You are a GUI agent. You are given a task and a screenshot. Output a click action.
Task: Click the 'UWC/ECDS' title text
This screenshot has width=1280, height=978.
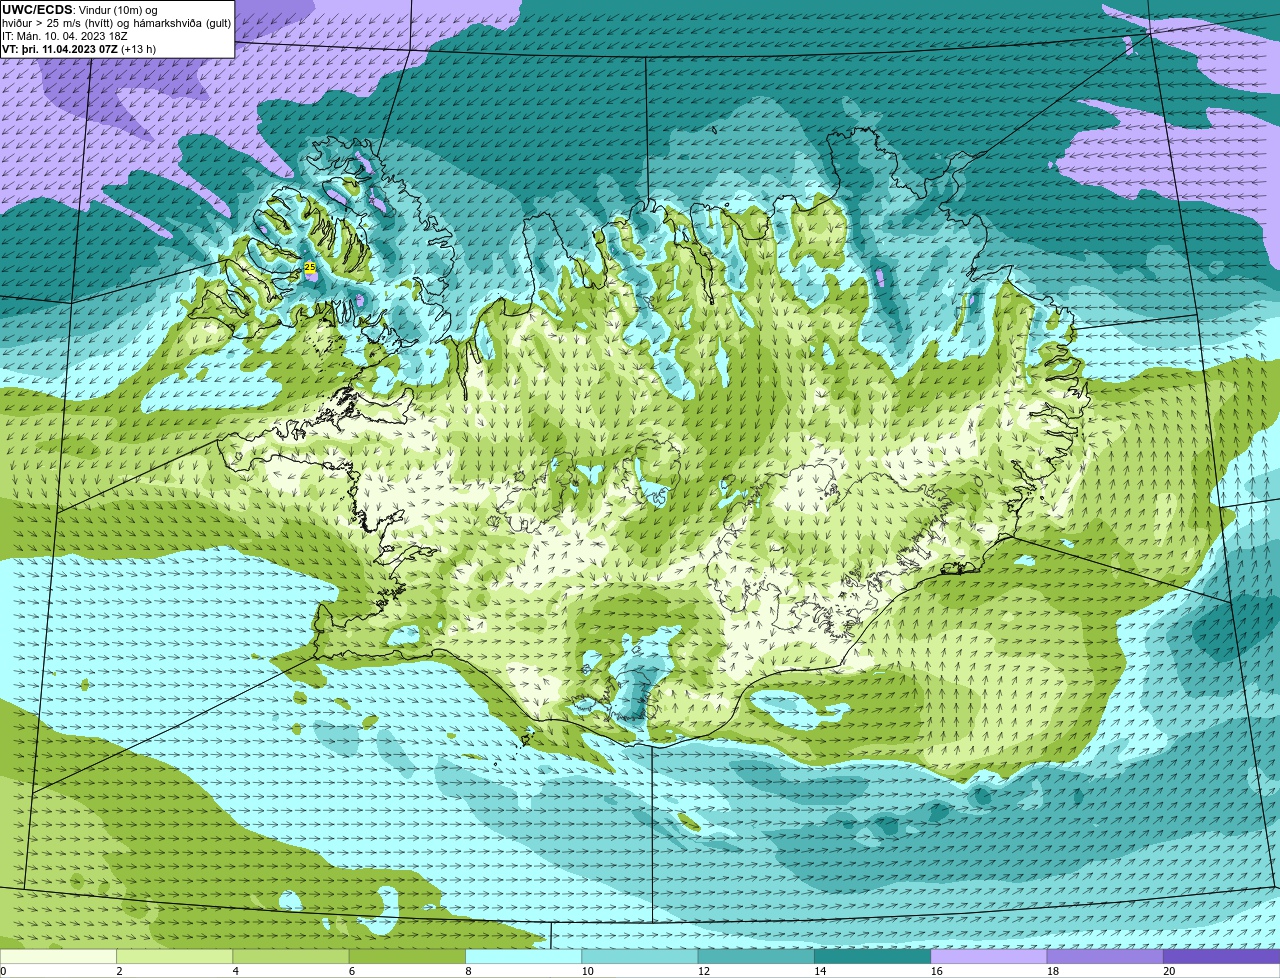(37, 10)
